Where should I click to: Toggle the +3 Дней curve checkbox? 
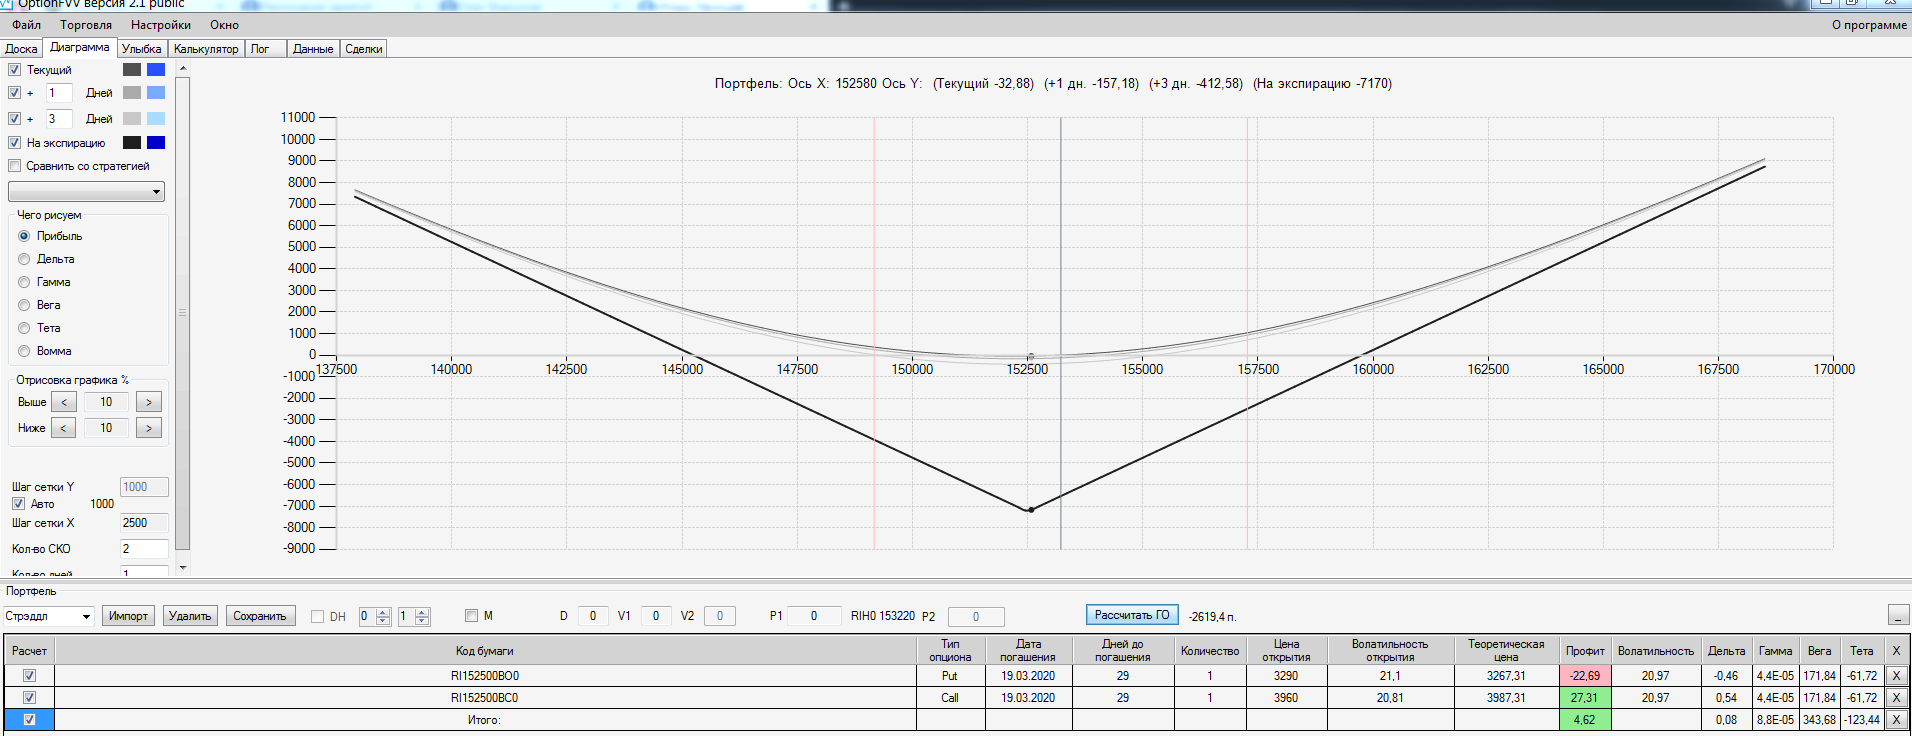coord(15,119)
